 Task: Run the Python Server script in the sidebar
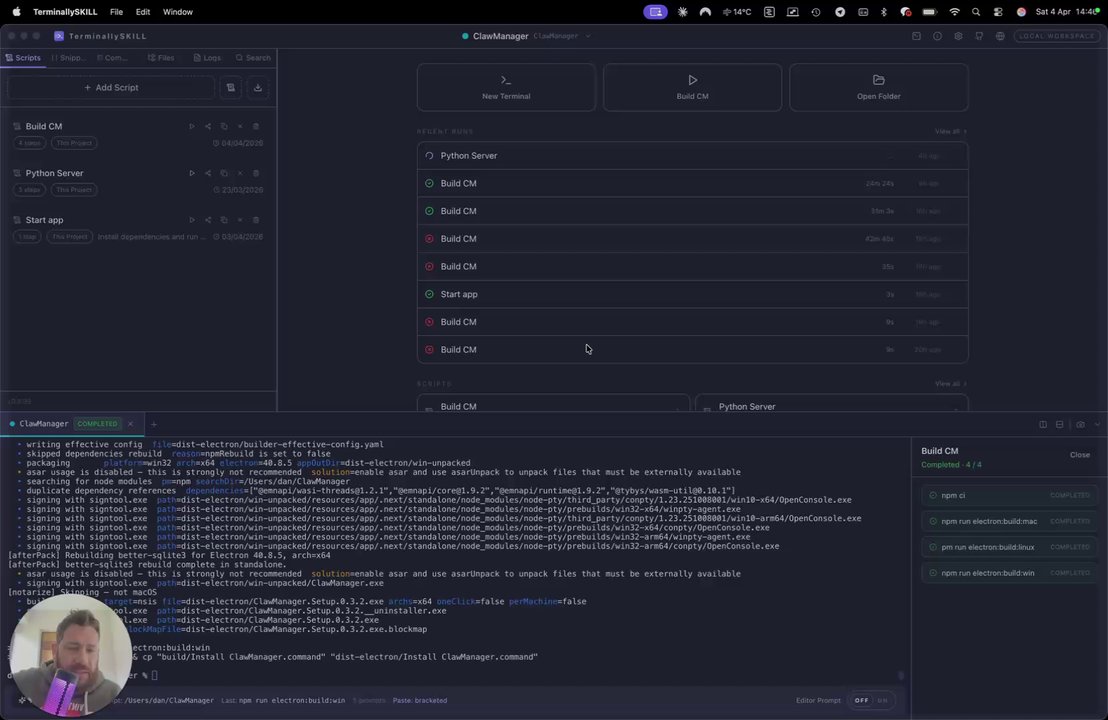[x=191, y=173]
